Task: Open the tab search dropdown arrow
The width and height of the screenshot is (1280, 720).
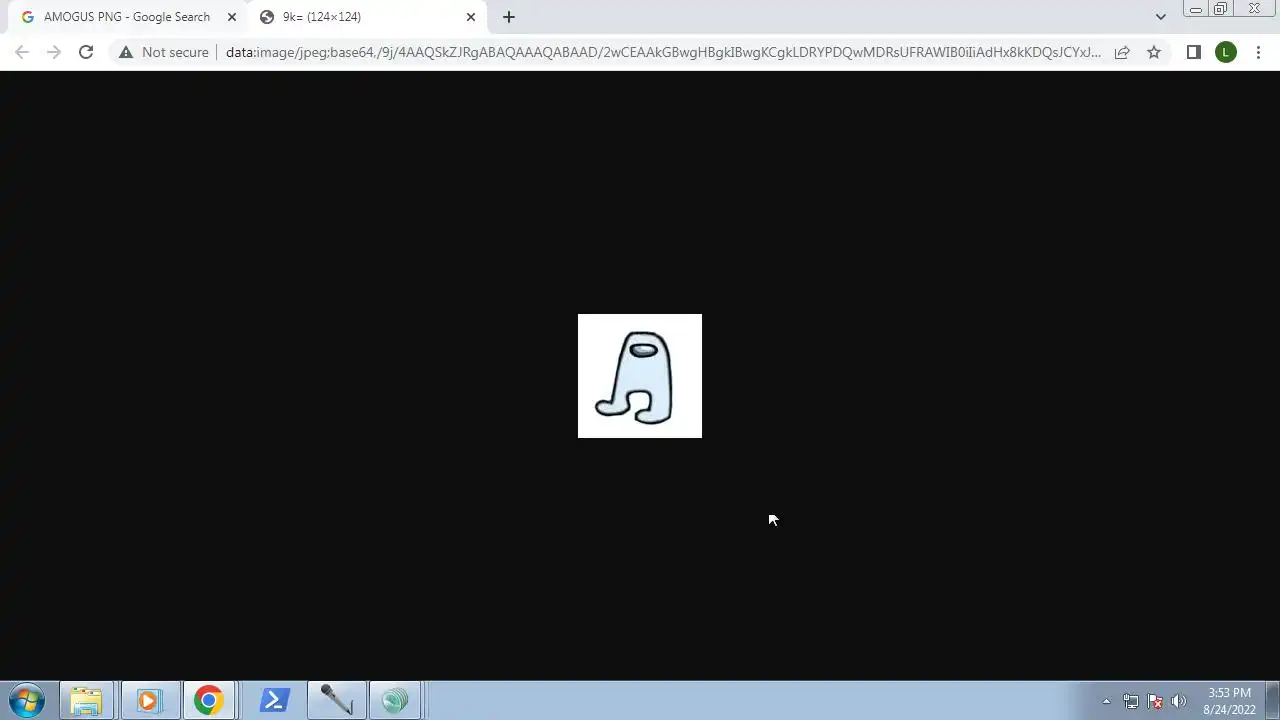Action: click(1160, 17)
